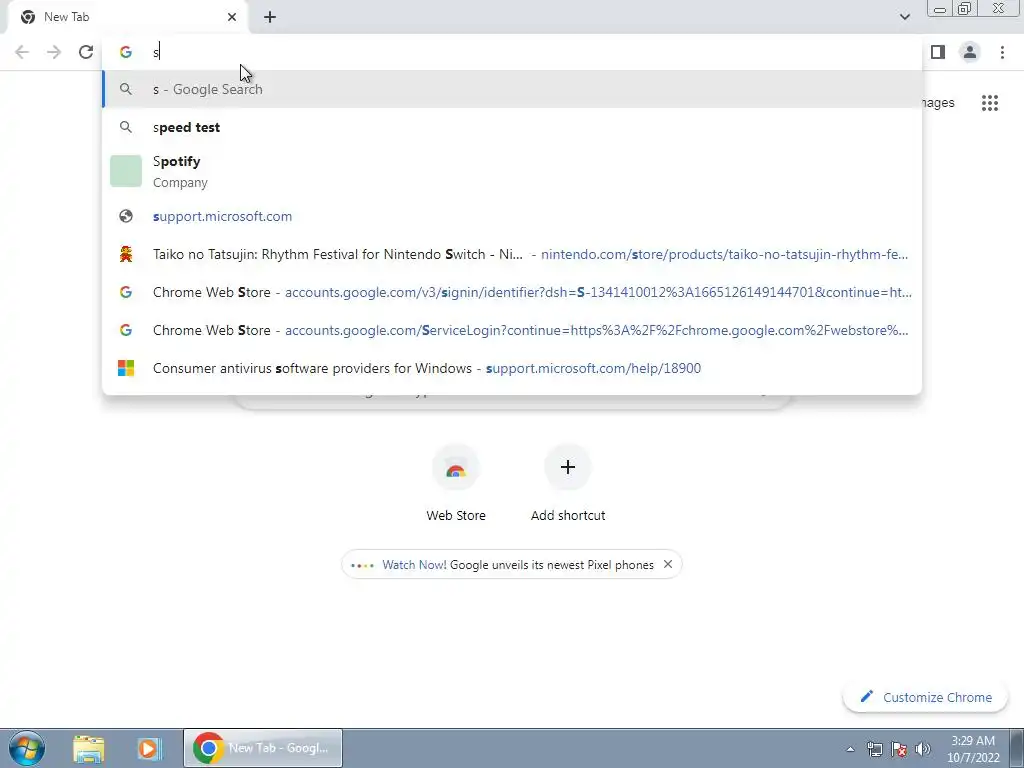Click the Customize Chrome button
The width and height of the screenshot is (1024, 768).
(926, 697)
